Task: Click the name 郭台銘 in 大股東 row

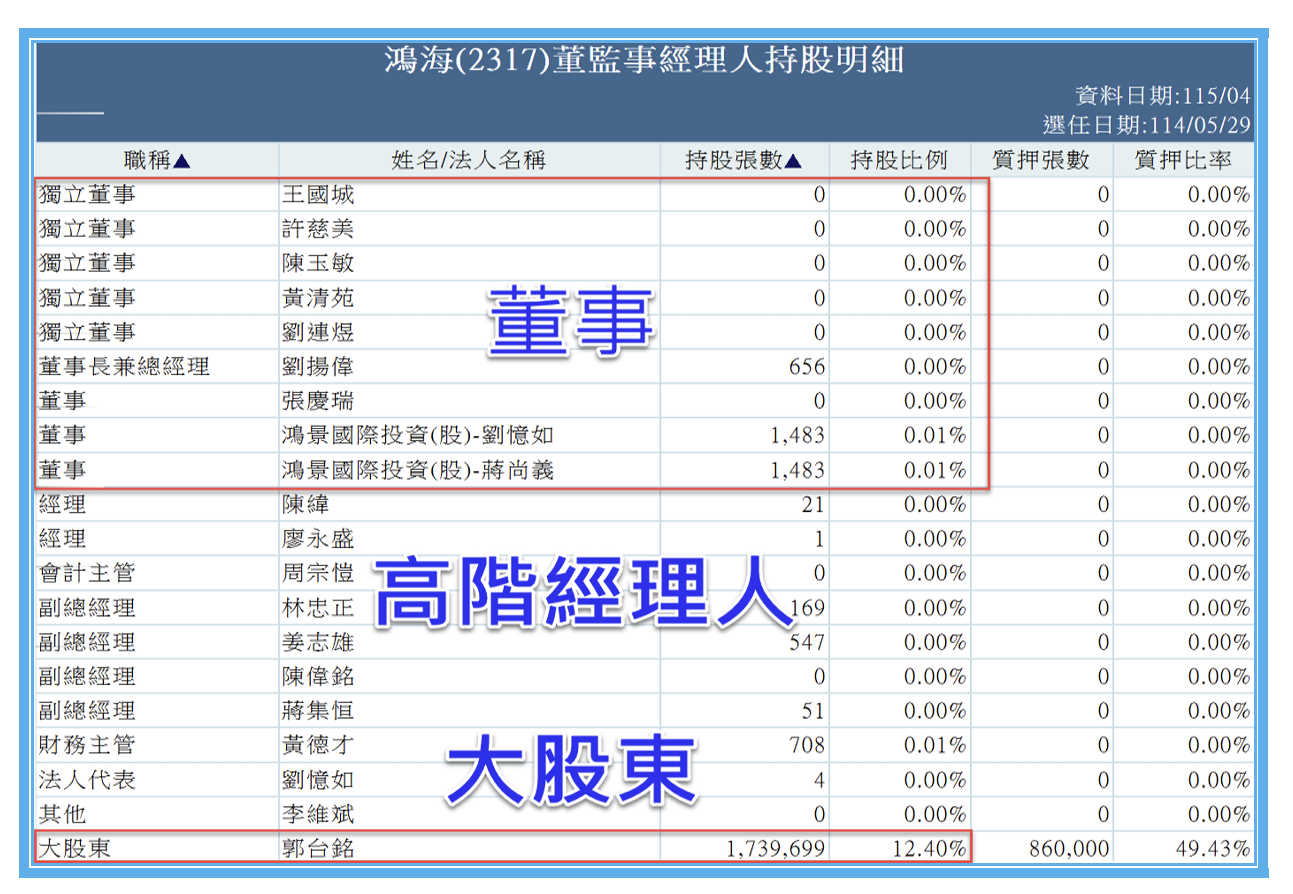Action: [x=318, y=850]
